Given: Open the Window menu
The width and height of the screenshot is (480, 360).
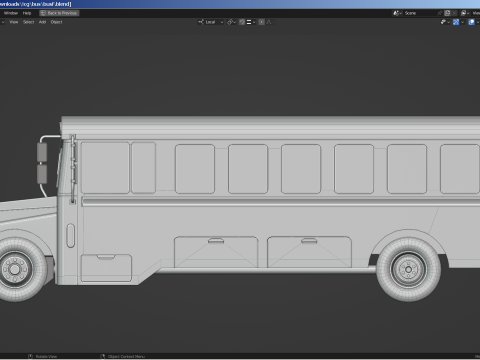Looking at the screenshot, I should (x=11, y=13).
